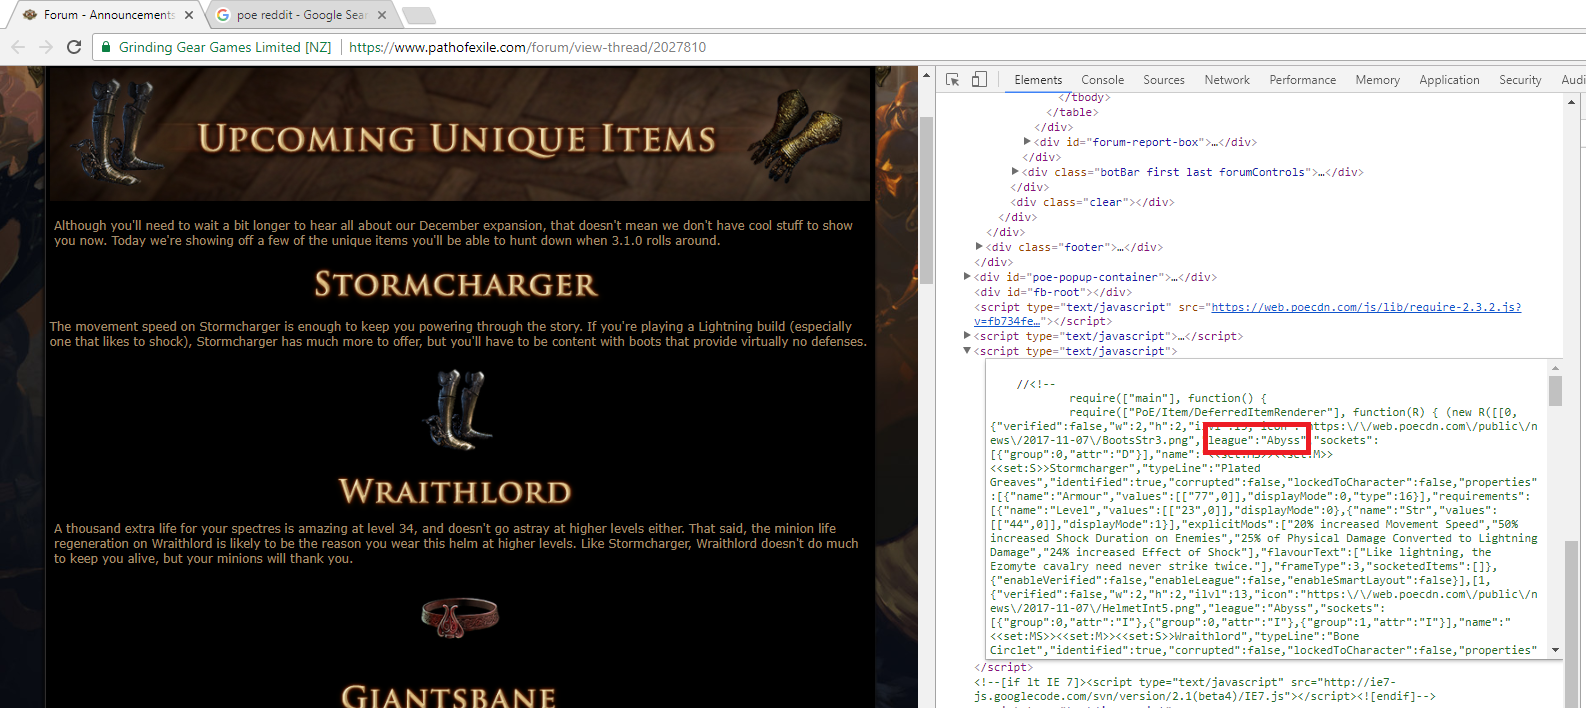Click the scroll-down arrow of script text box

pos(1555,649)
